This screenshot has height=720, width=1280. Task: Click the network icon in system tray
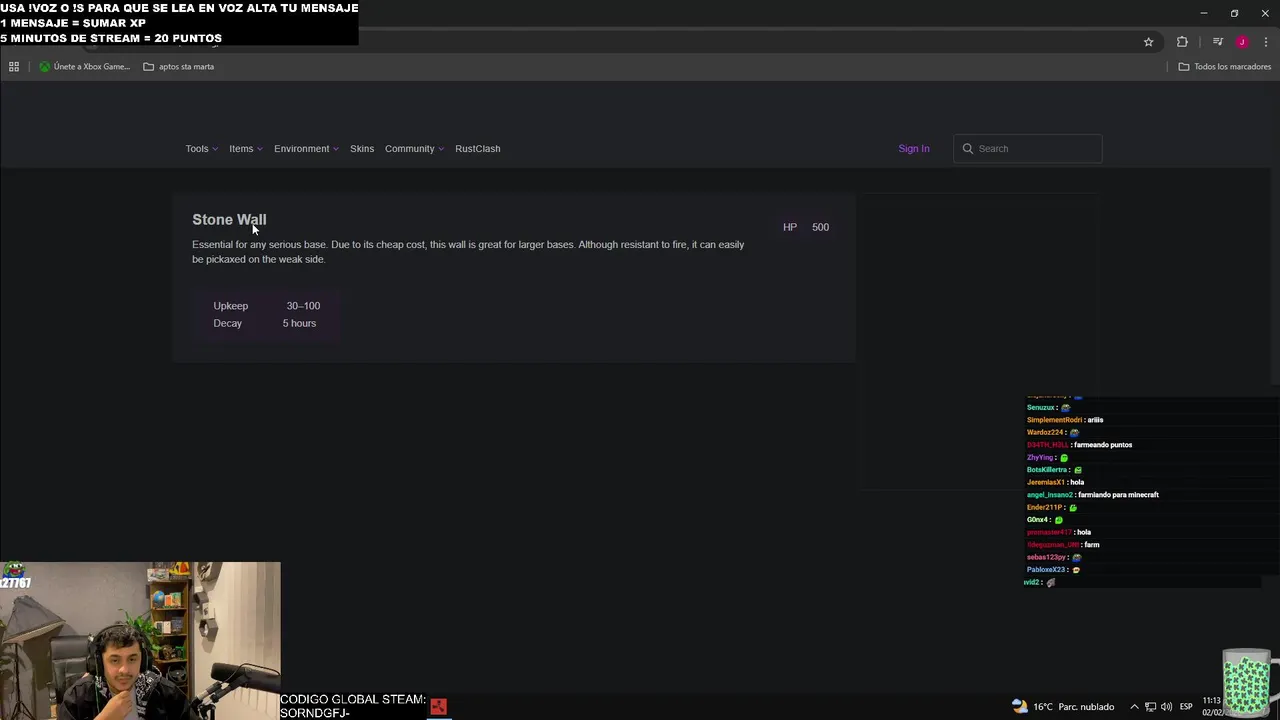pos(1150,707)
